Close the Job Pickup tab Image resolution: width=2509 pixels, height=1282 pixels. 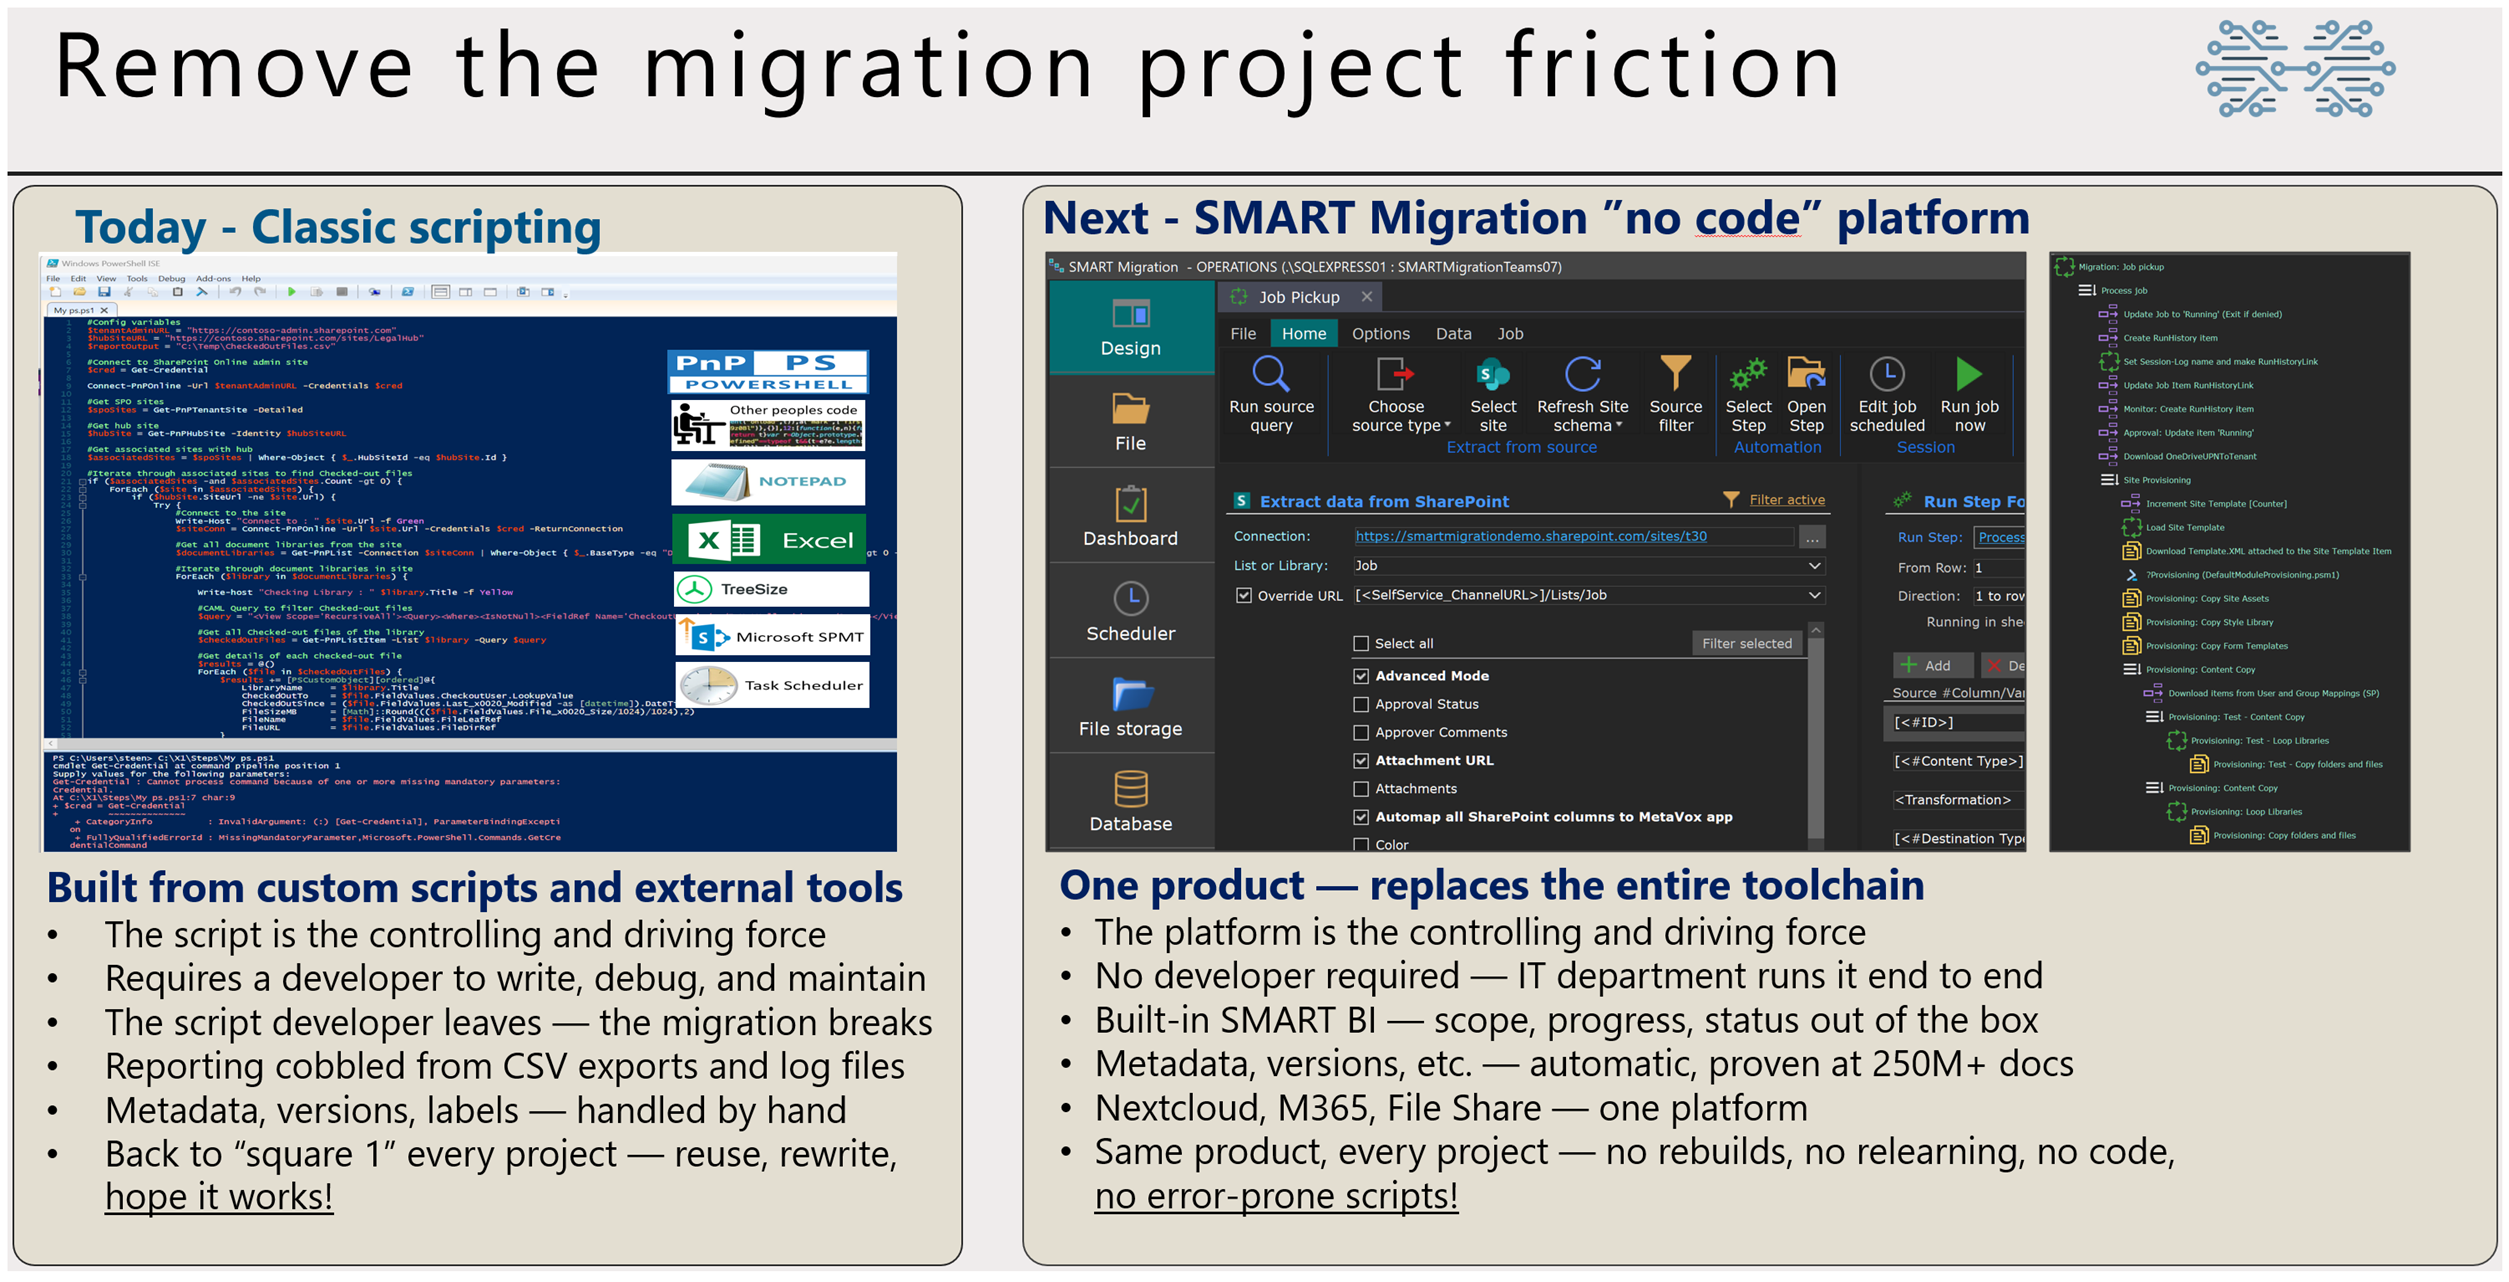1366,297
